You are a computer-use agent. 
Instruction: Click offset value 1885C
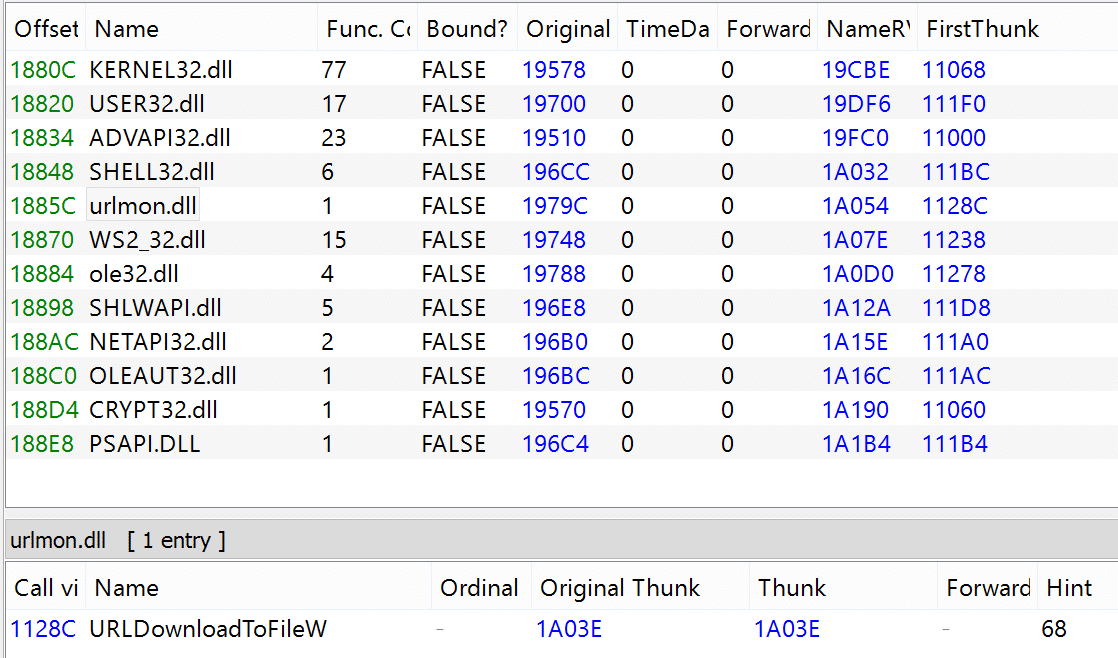(x=43, y=206)
